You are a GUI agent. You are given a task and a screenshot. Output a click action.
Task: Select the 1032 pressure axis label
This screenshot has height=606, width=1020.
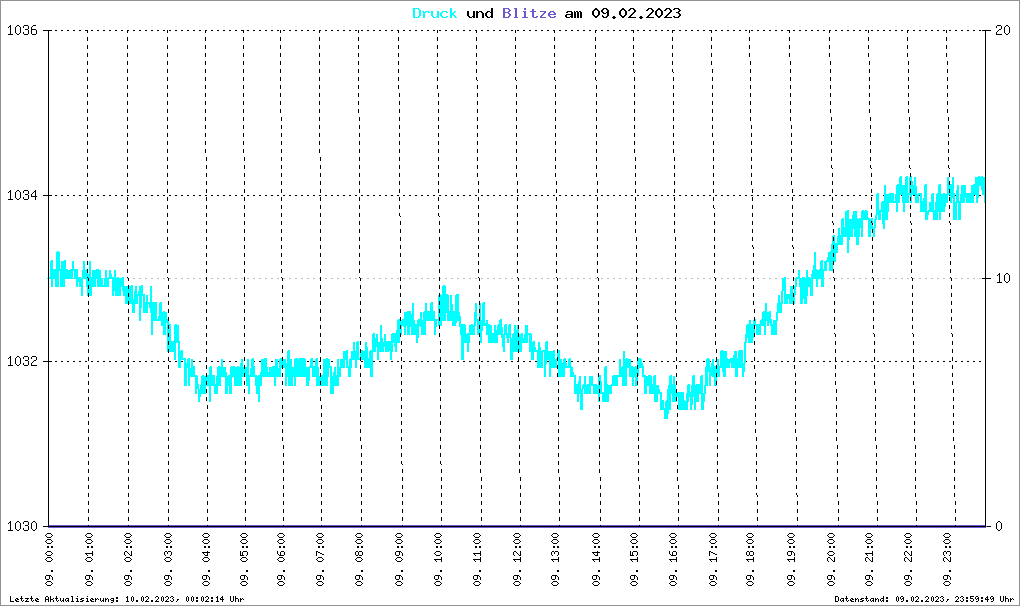click(22, 362)
